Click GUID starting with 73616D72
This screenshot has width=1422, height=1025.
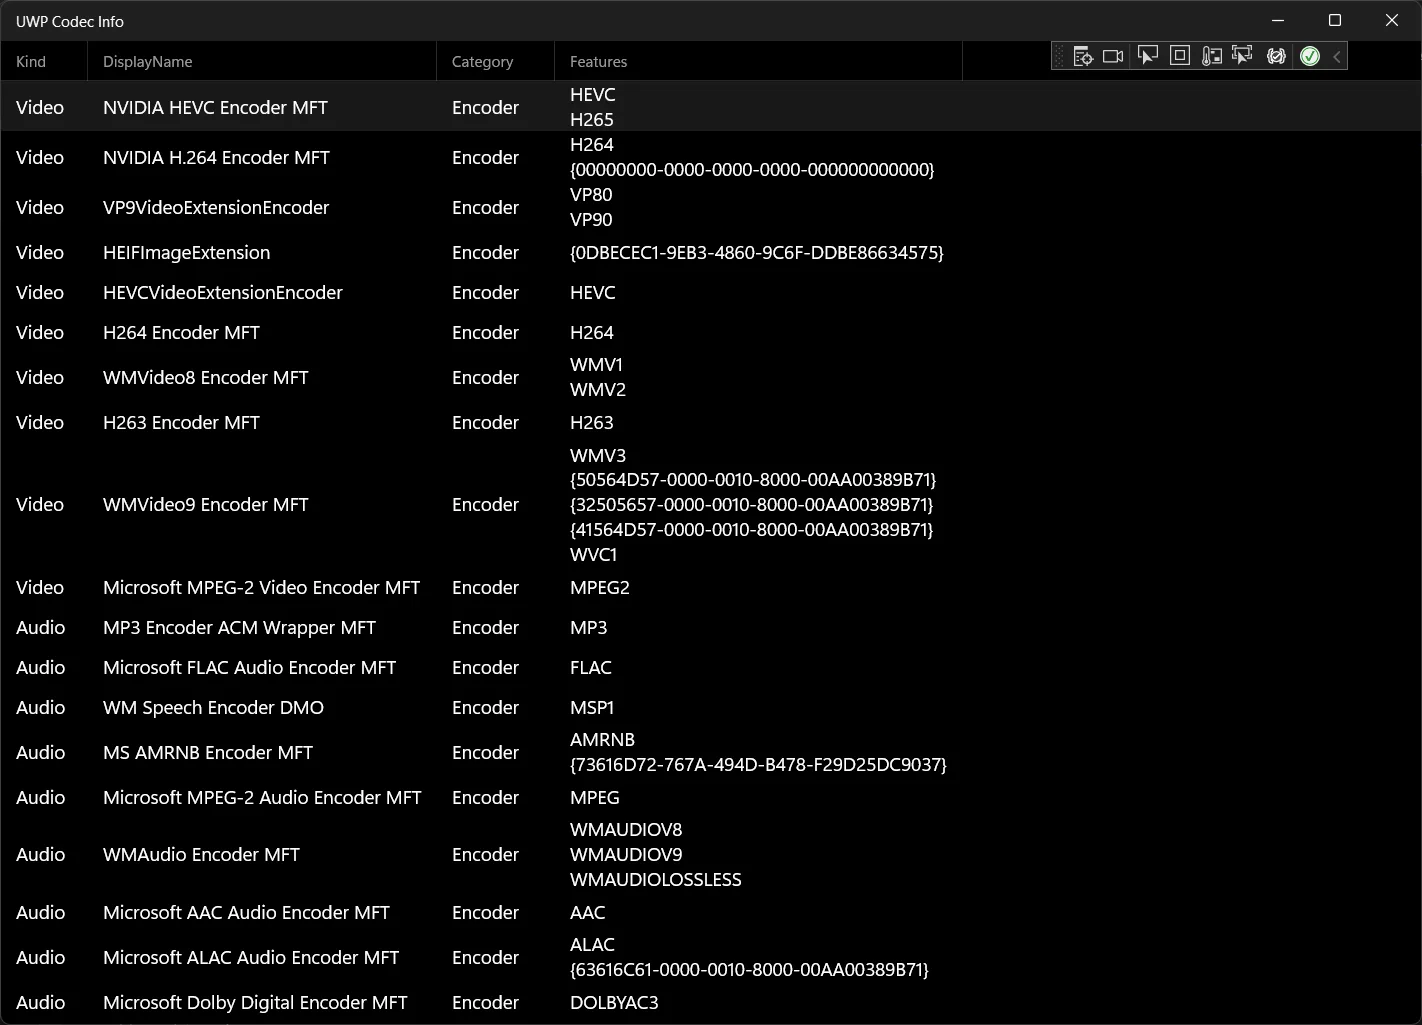click(758, 764)
